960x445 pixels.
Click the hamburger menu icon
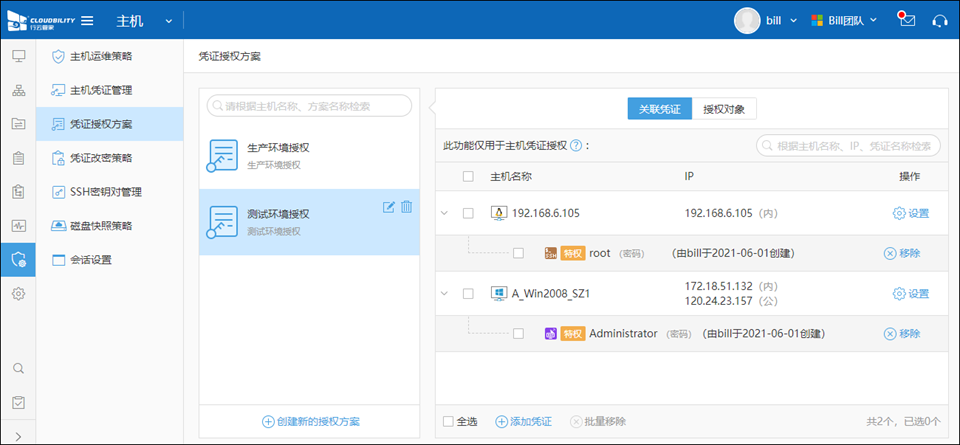87,21
